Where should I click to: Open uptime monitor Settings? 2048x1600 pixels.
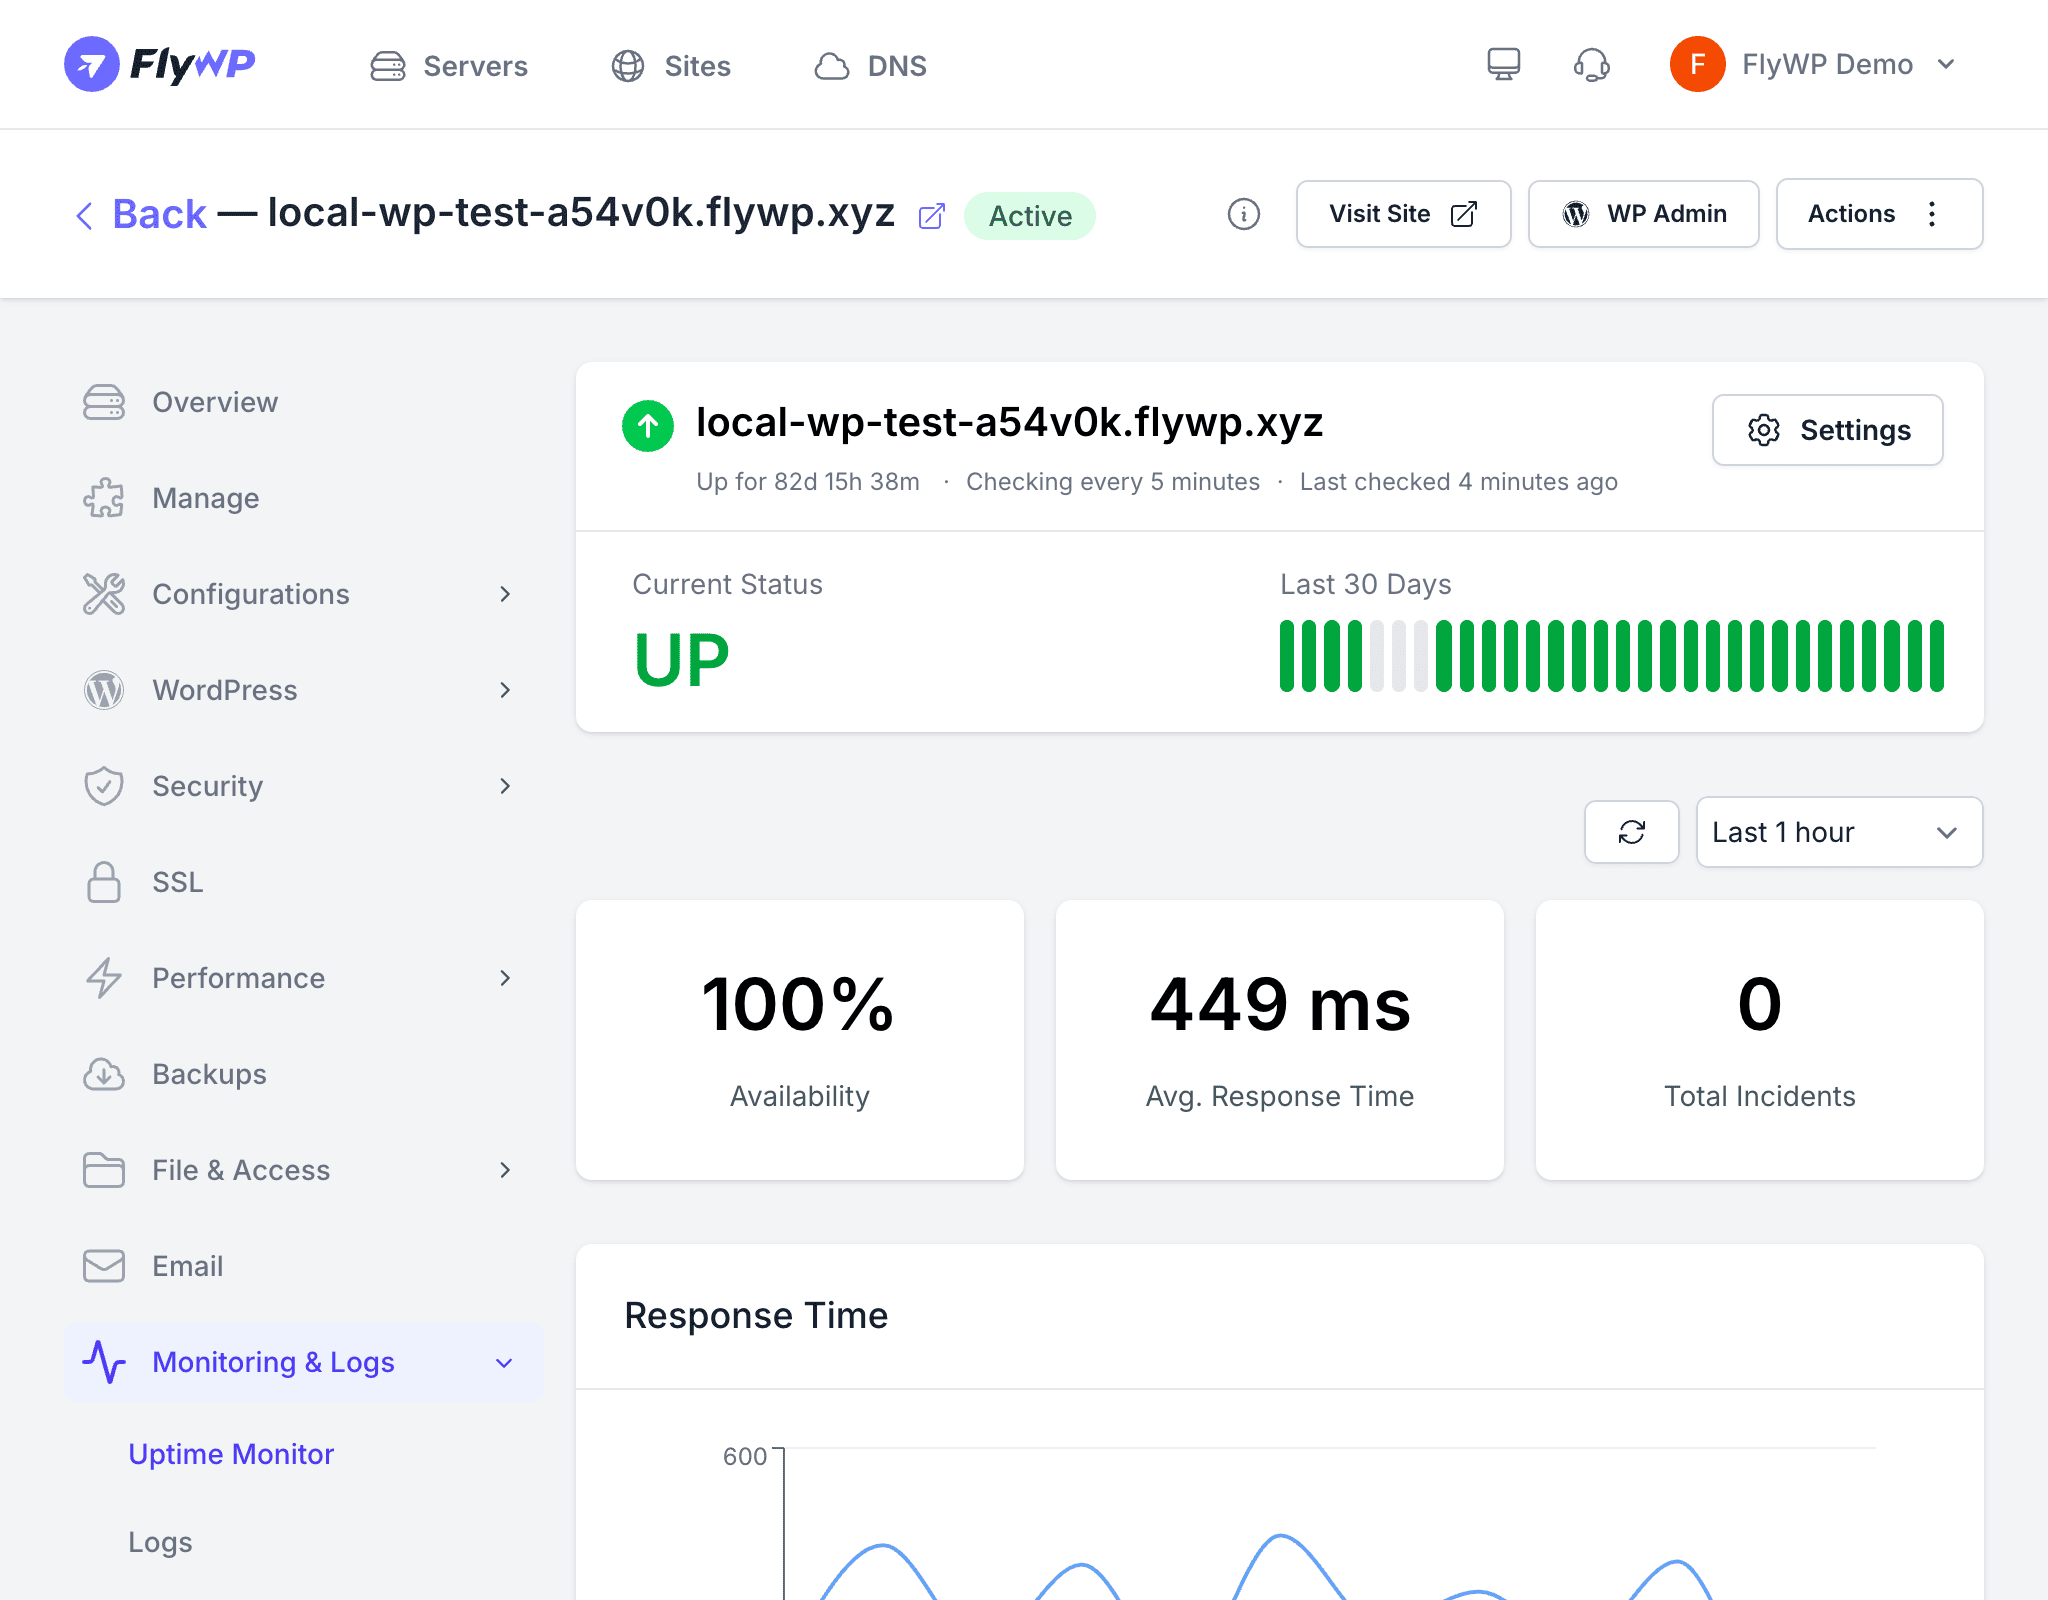tap(1827, 430)
